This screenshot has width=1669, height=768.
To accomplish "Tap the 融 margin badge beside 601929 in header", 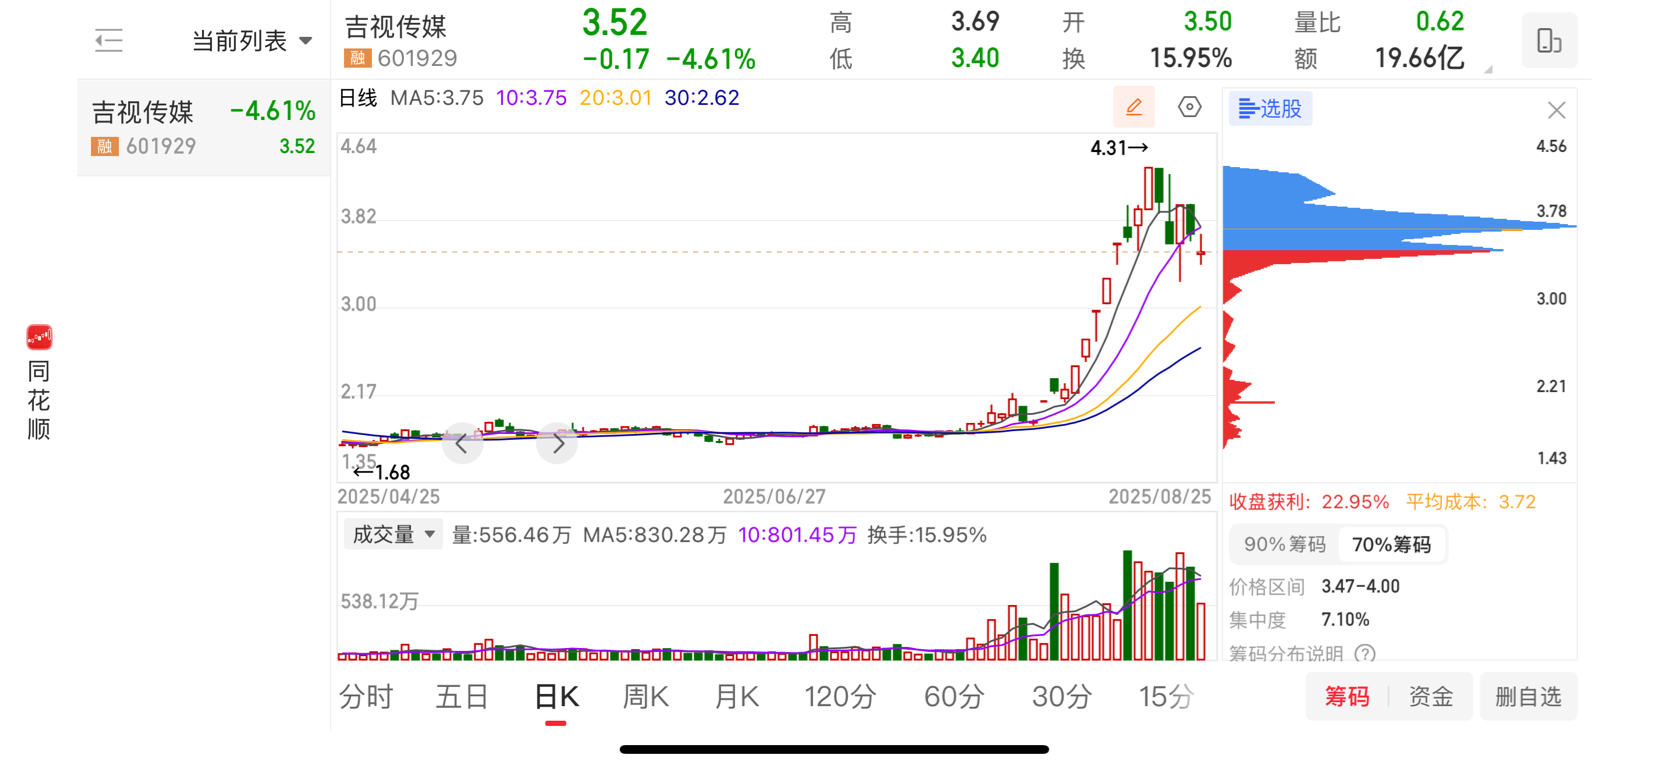I will point(357,58).
